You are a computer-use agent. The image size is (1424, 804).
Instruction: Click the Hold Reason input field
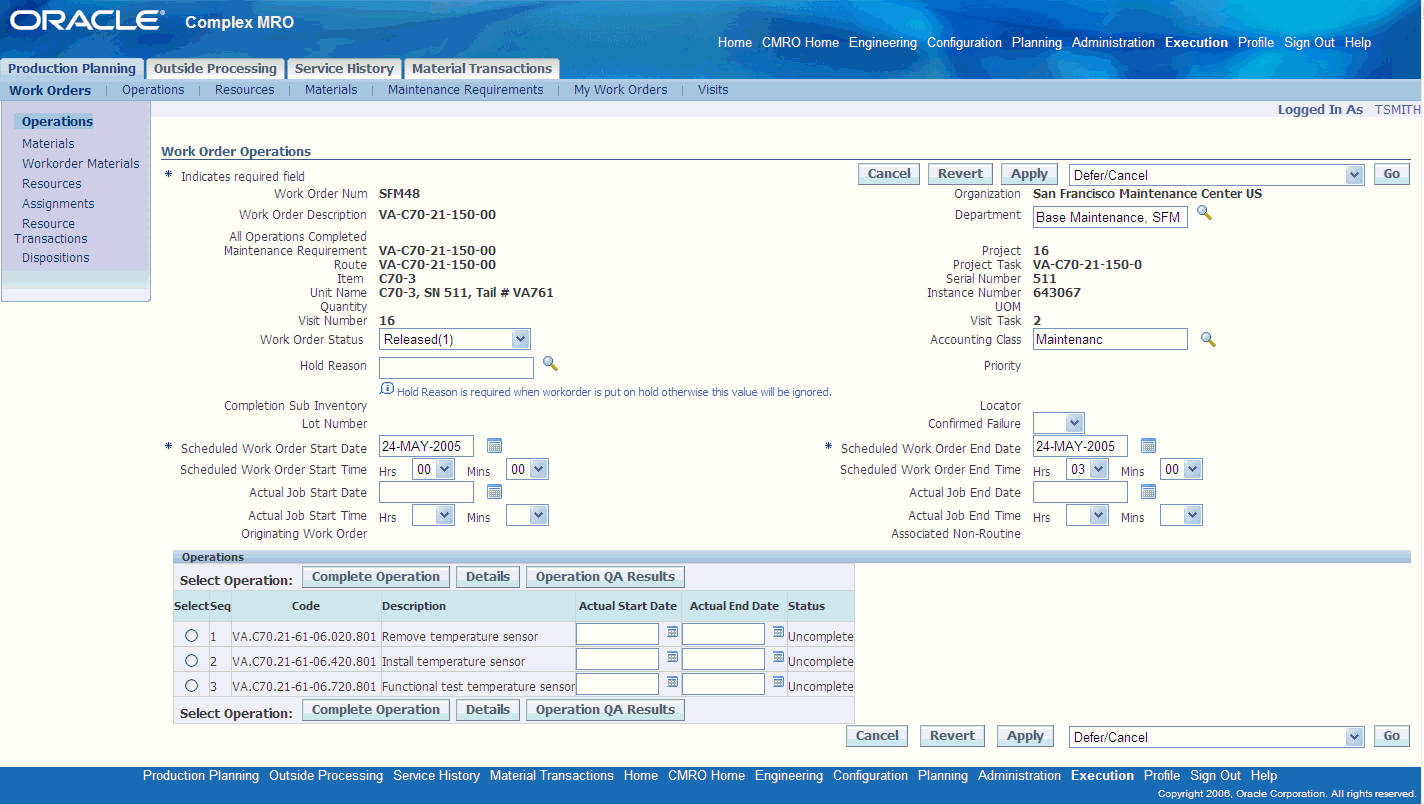click(x=456, y=368)
